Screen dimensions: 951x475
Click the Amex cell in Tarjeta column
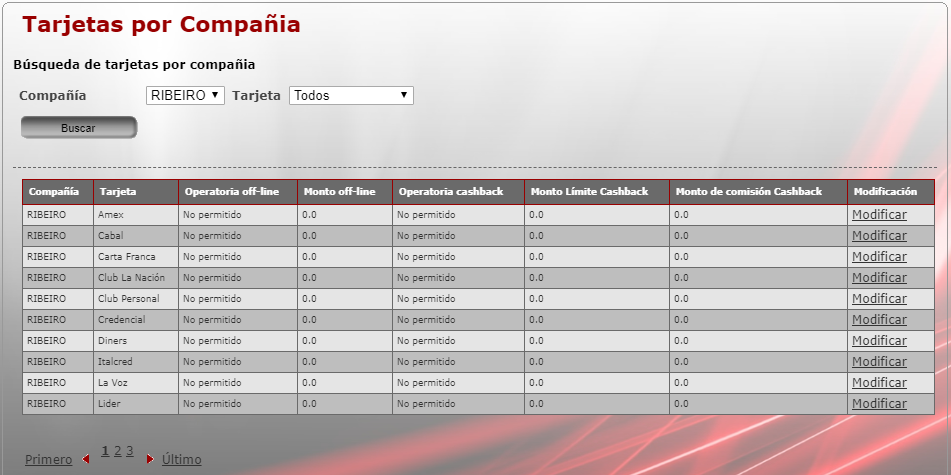[x=136, y=215]
